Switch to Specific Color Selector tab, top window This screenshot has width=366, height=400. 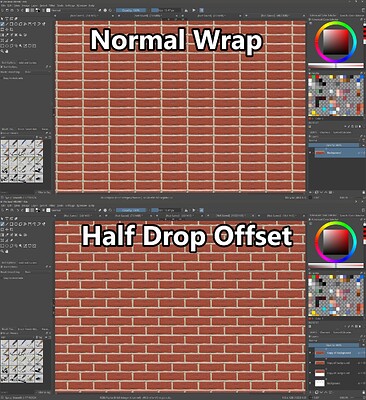(352, 16)
